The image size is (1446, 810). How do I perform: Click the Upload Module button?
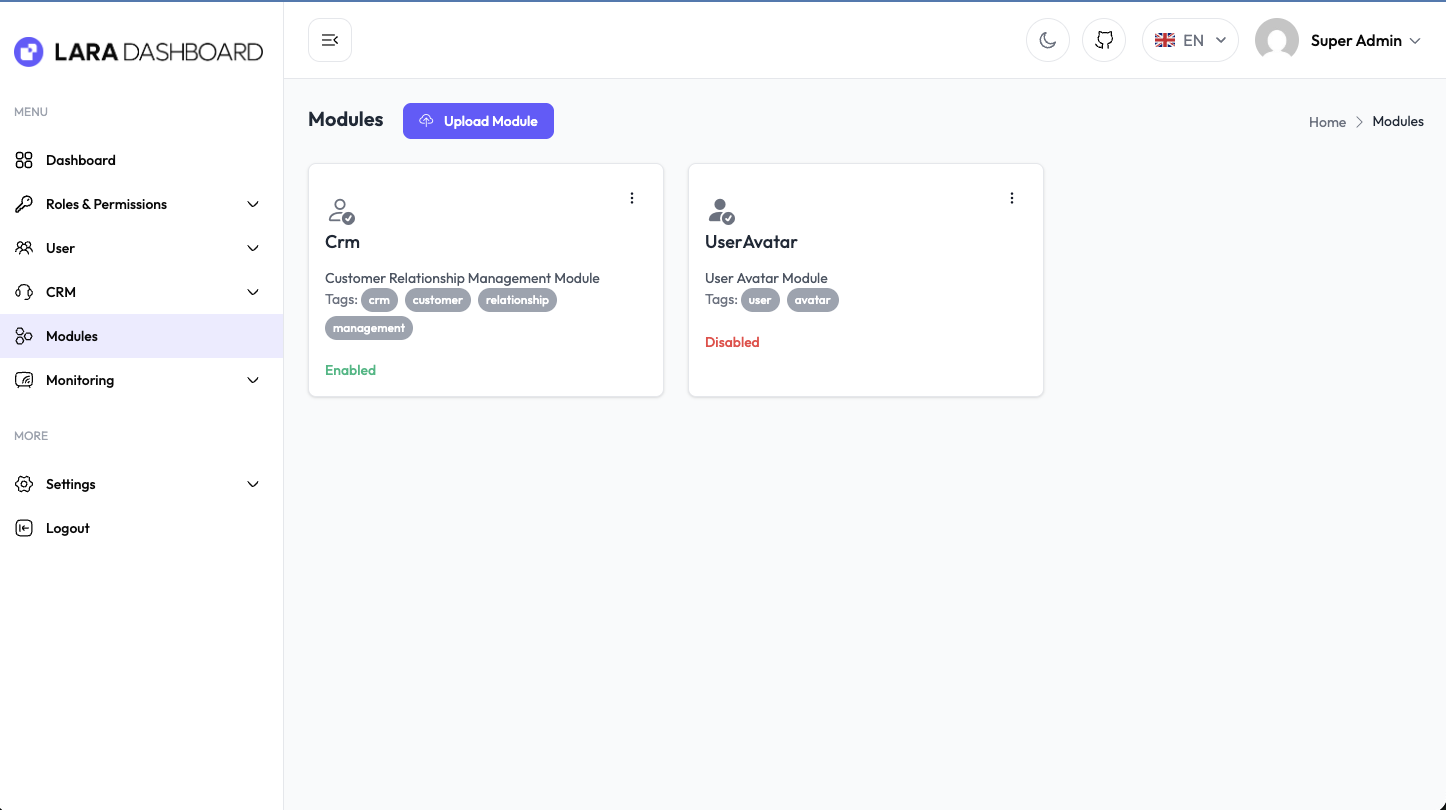point(478,121)
